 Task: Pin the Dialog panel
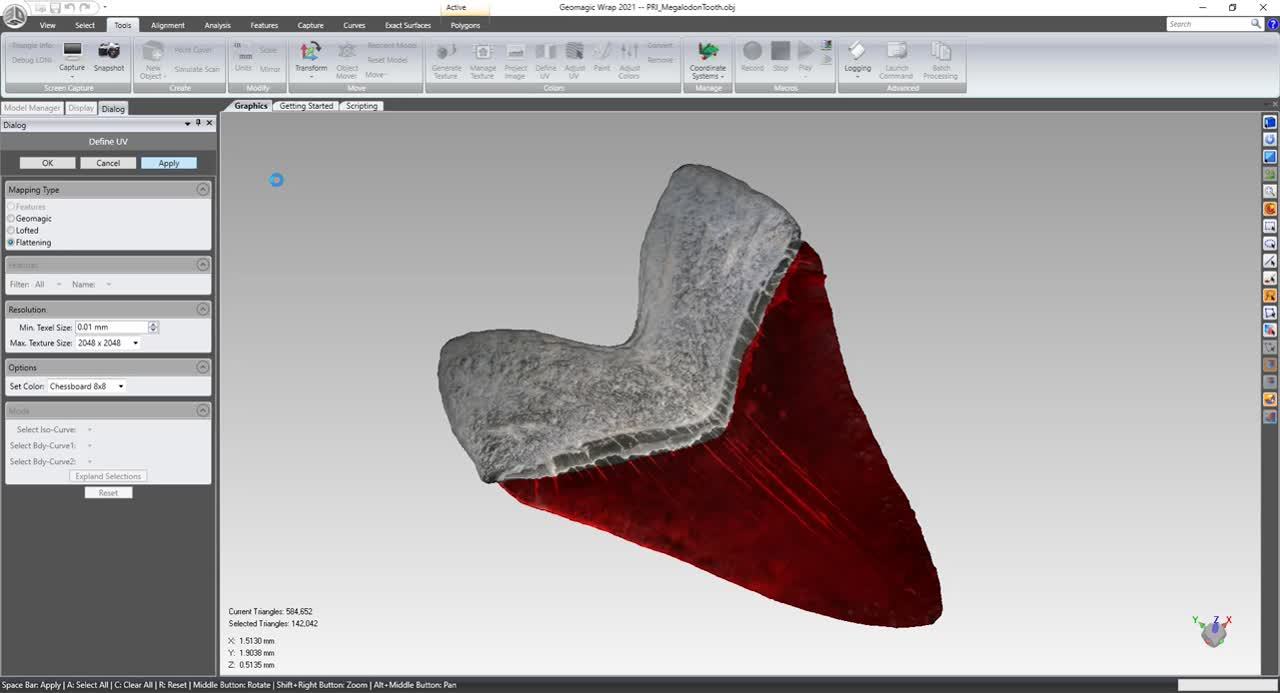[198, 123]
